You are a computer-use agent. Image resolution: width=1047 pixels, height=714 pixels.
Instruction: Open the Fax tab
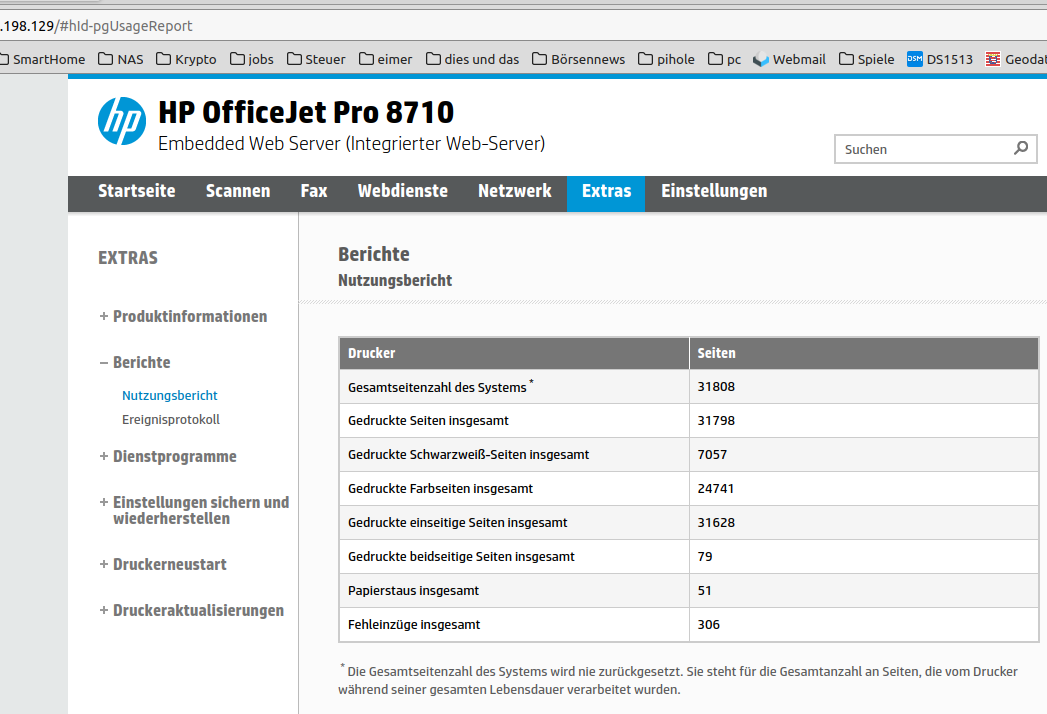pos(314,191)
